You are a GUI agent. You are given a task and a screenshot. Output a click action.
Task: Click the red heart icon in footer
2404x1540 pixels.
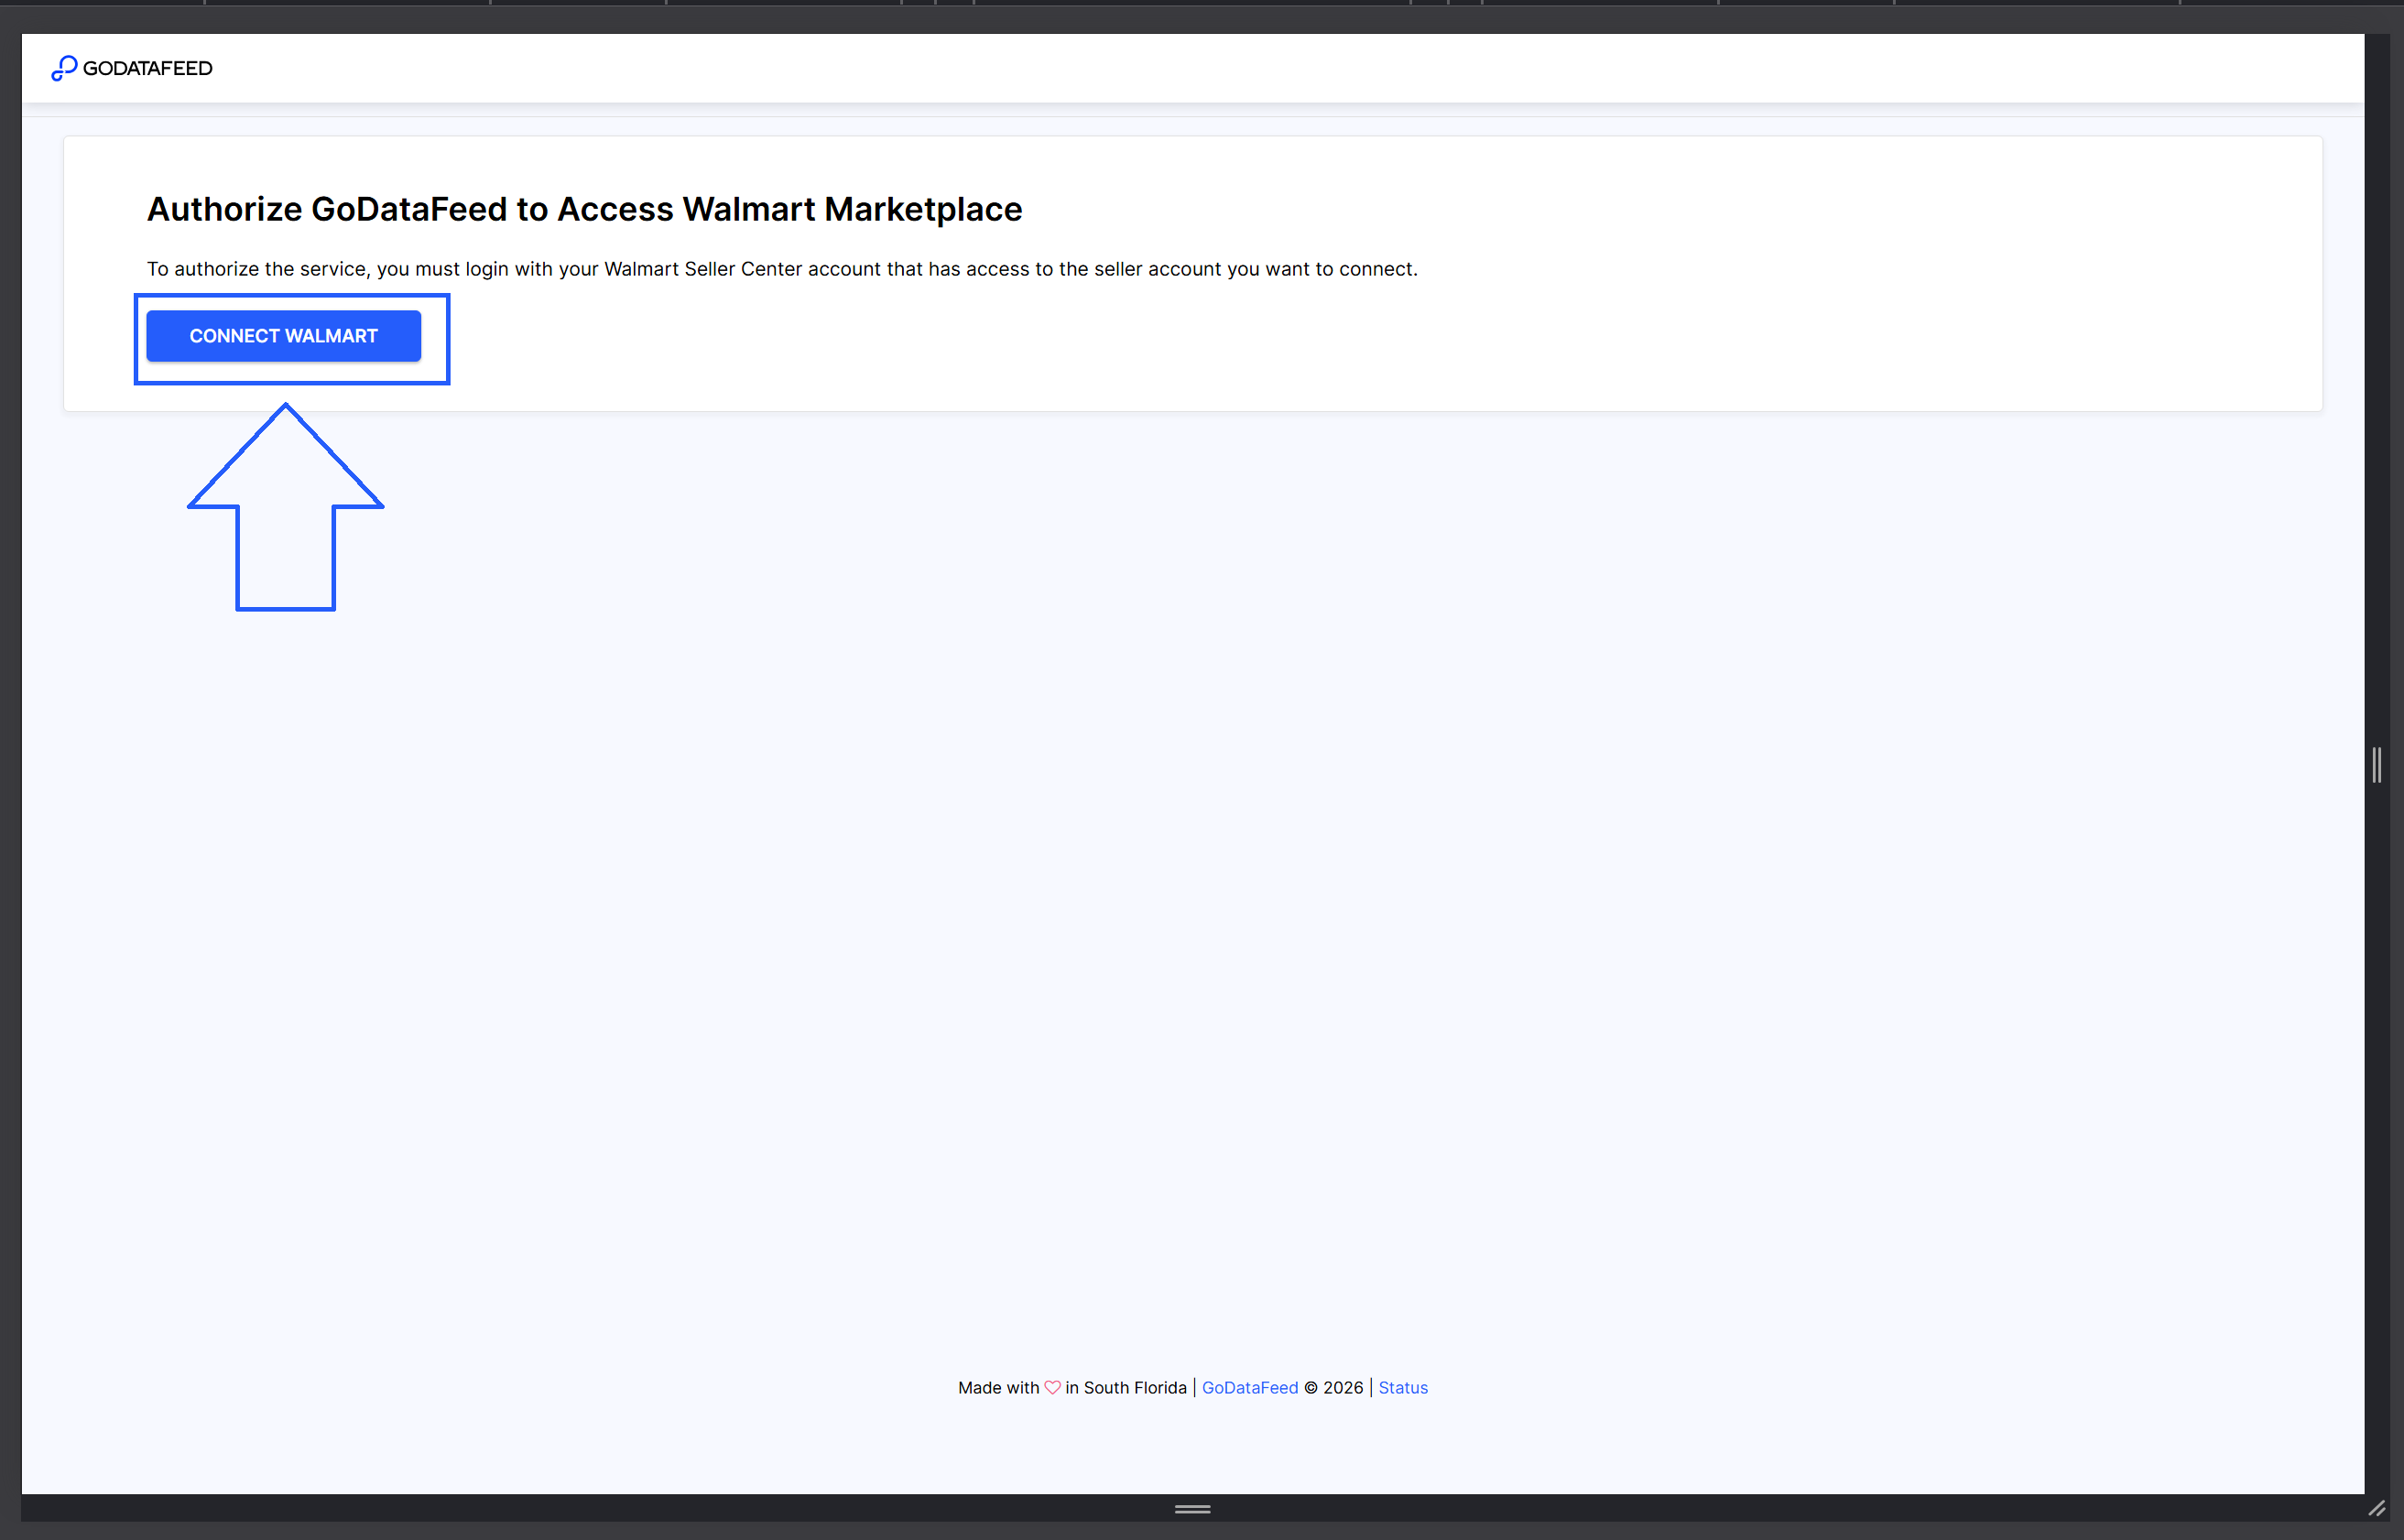coord(1052,1387)
